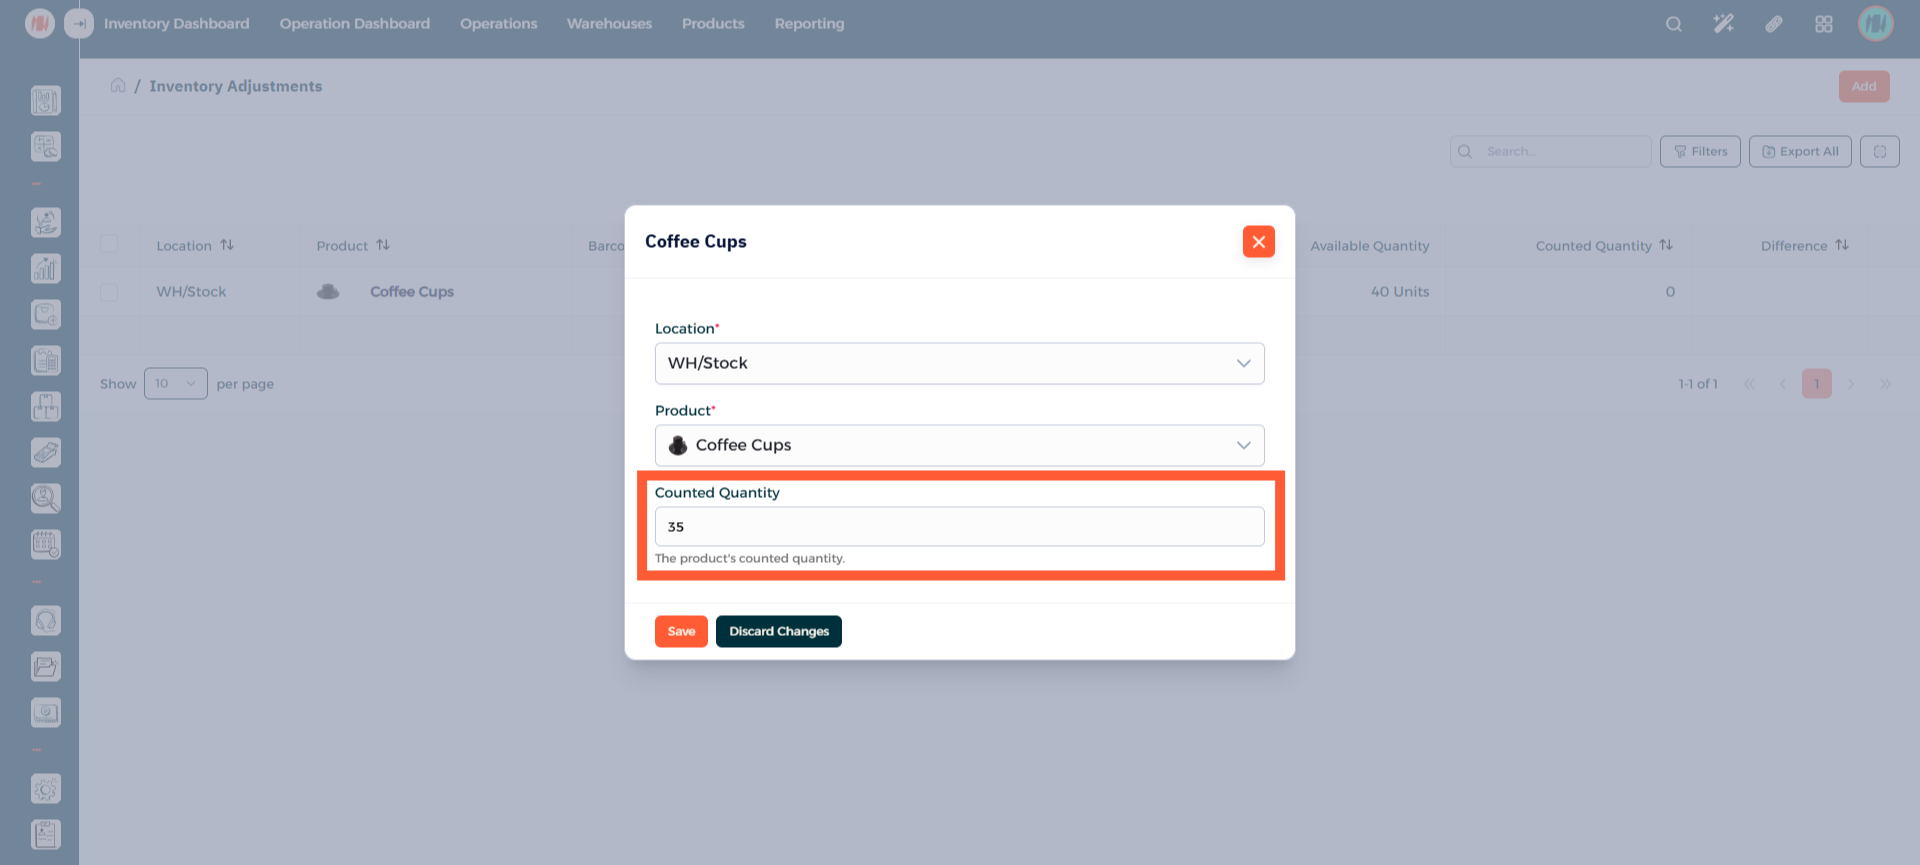Open the per page count dropdown
1920x865 pixels.
coord(175,384)
